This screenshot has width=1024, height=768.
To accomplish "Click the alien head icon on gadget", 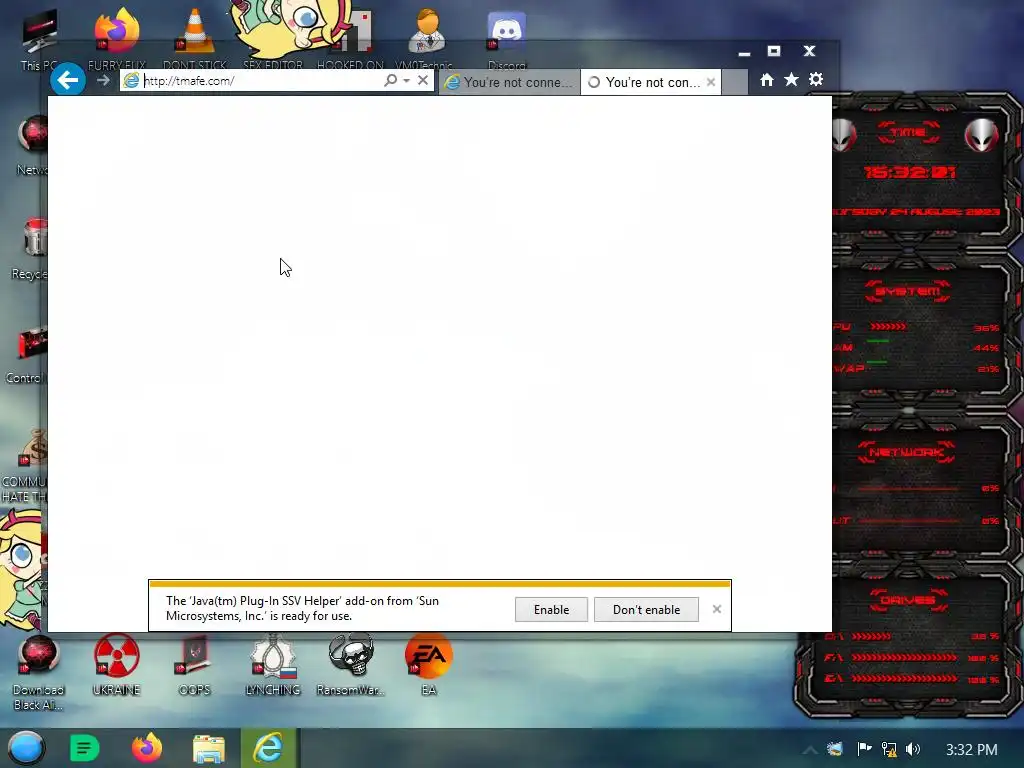I will point(982,135).
